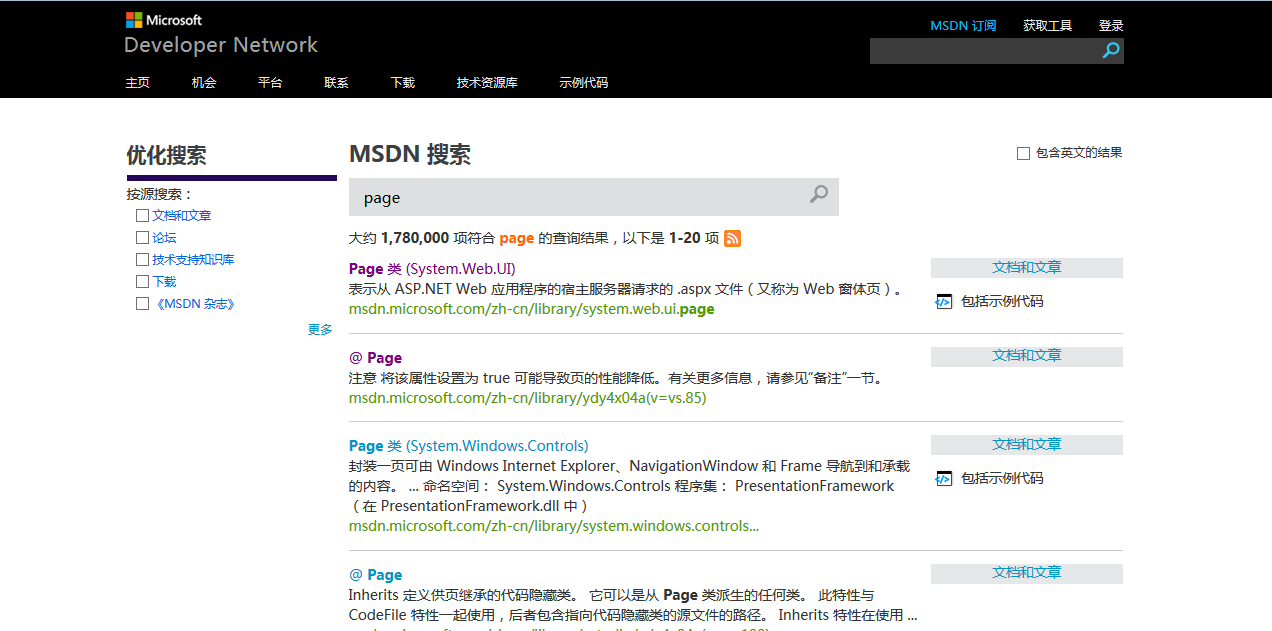Viewport: 1272px width, 631px height.
Task: Enable the 包含英文的结果 checkbox
Action: click(x=1023, y=153)
